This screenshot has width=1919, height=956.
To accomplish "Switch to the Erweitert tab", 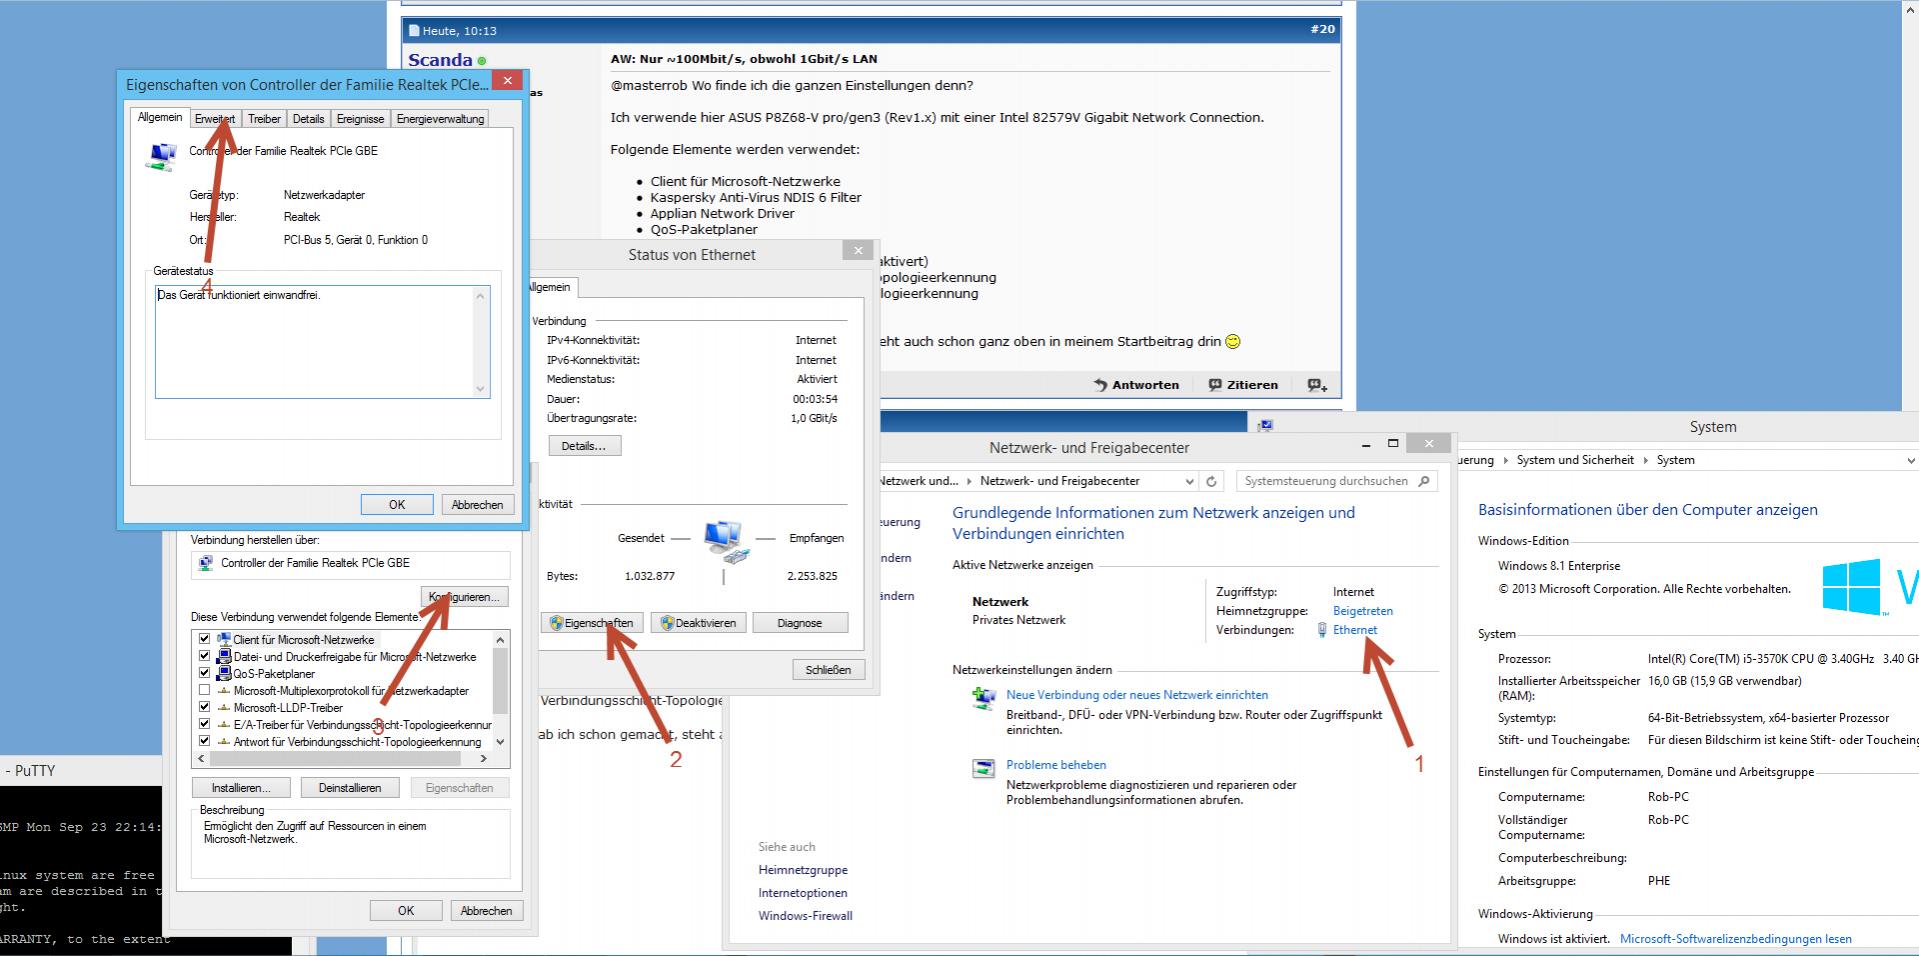I will click(215, 119).
